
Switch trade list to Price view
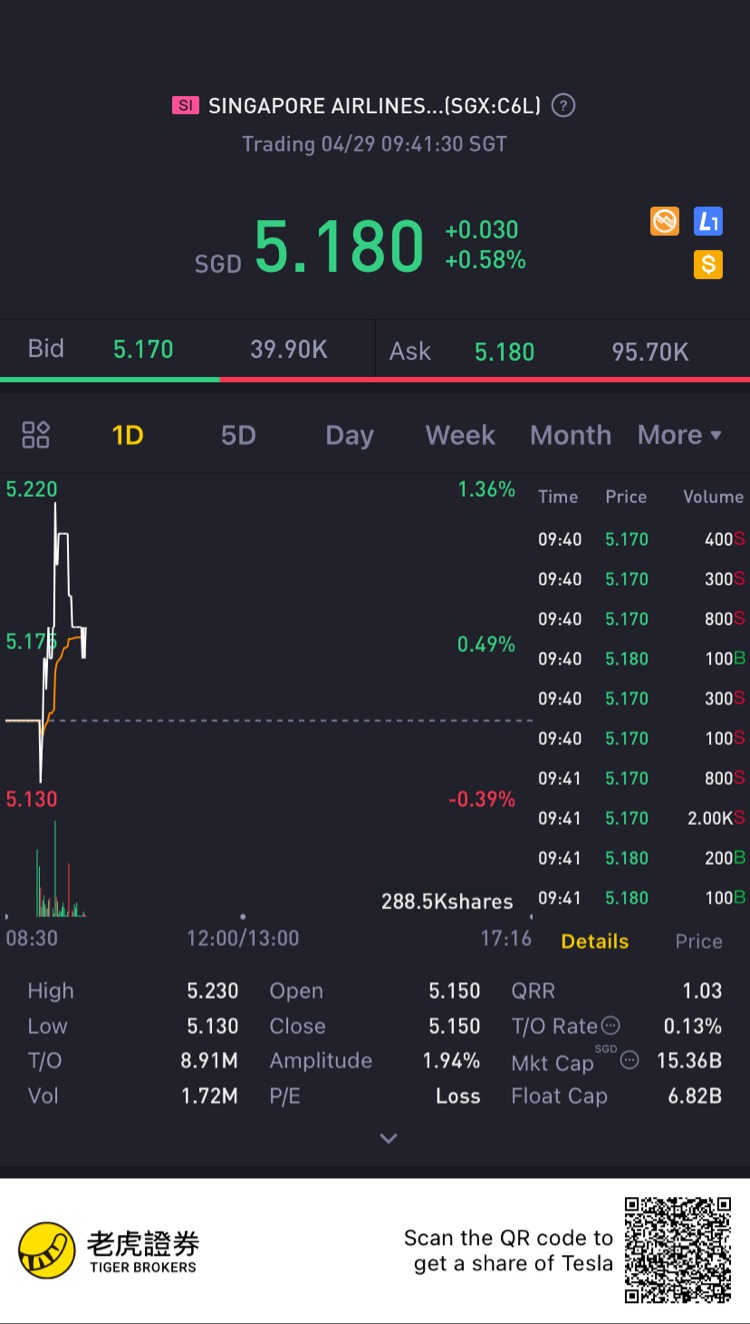(x=698, y=941)
